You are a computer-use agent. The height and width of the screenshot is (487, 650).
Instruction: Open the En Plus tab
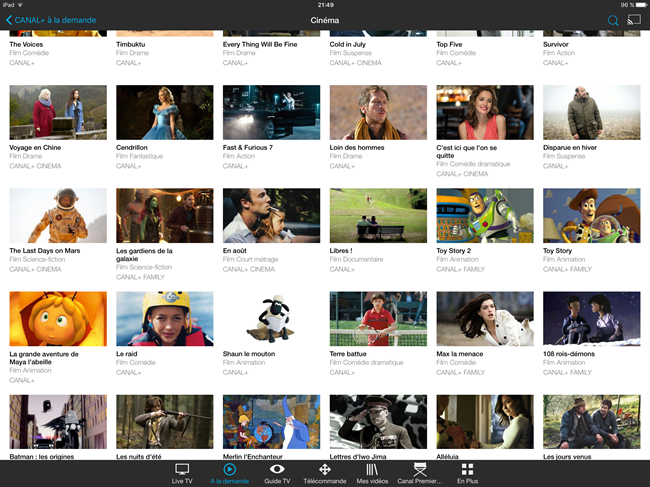(467, 473)
